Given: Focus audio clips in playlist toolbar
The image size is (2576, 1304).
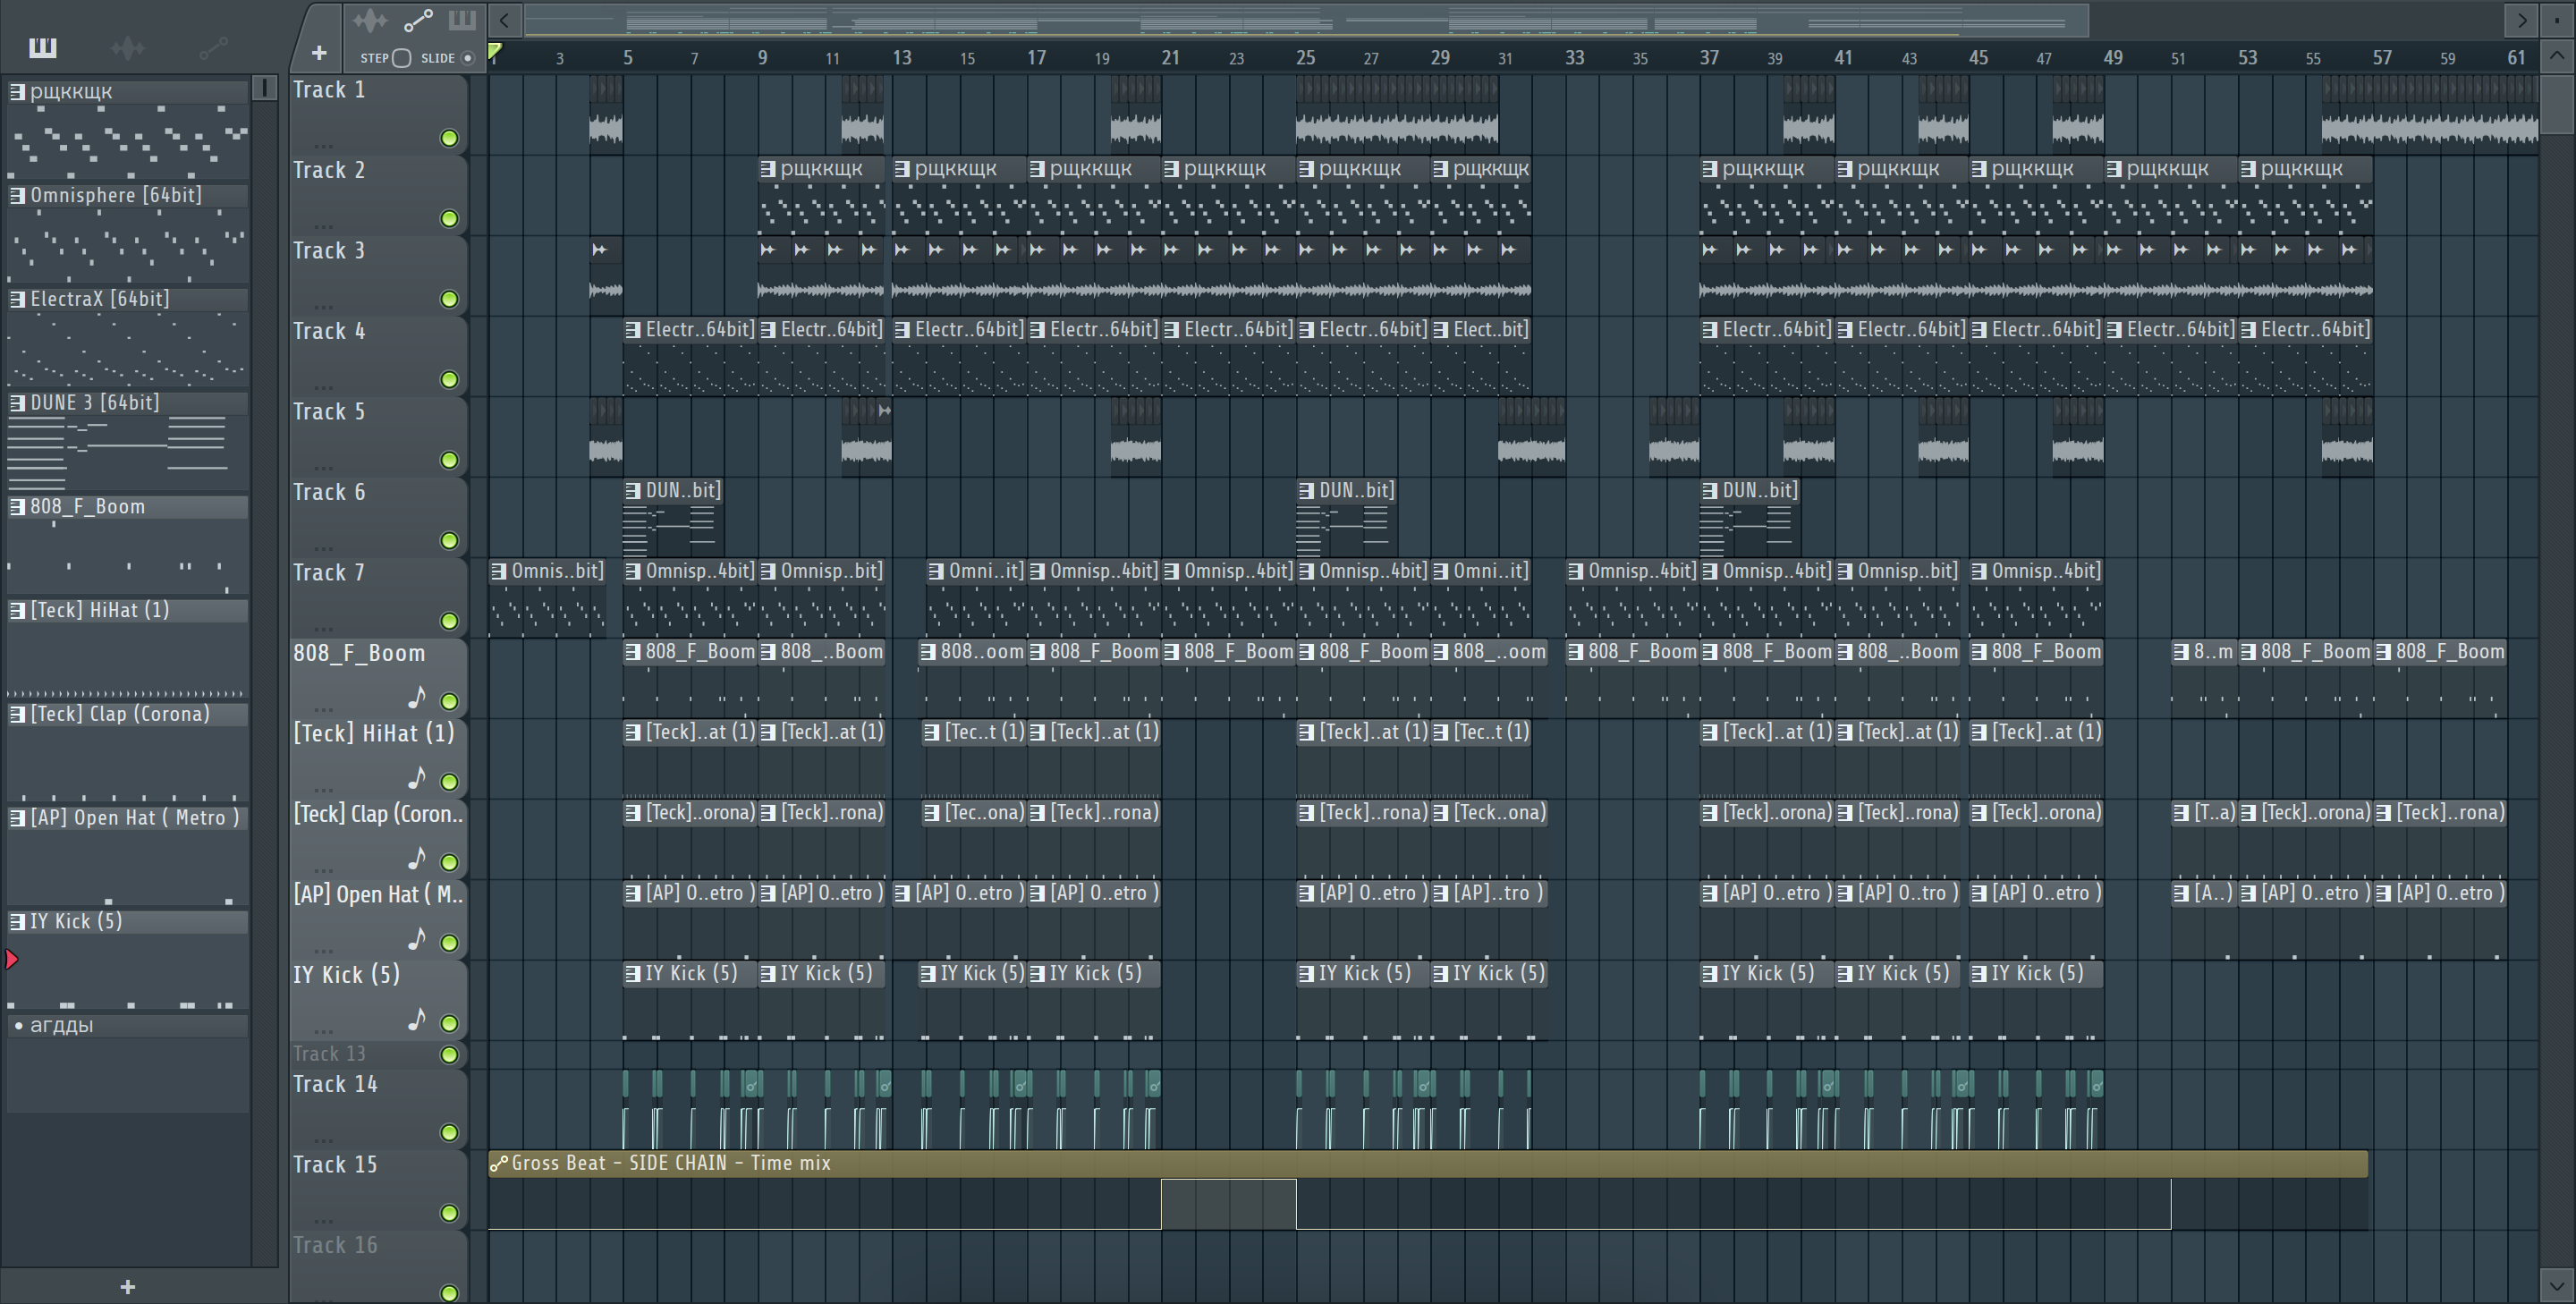Looking at the screenshot, I should click(x=369, y=20).
